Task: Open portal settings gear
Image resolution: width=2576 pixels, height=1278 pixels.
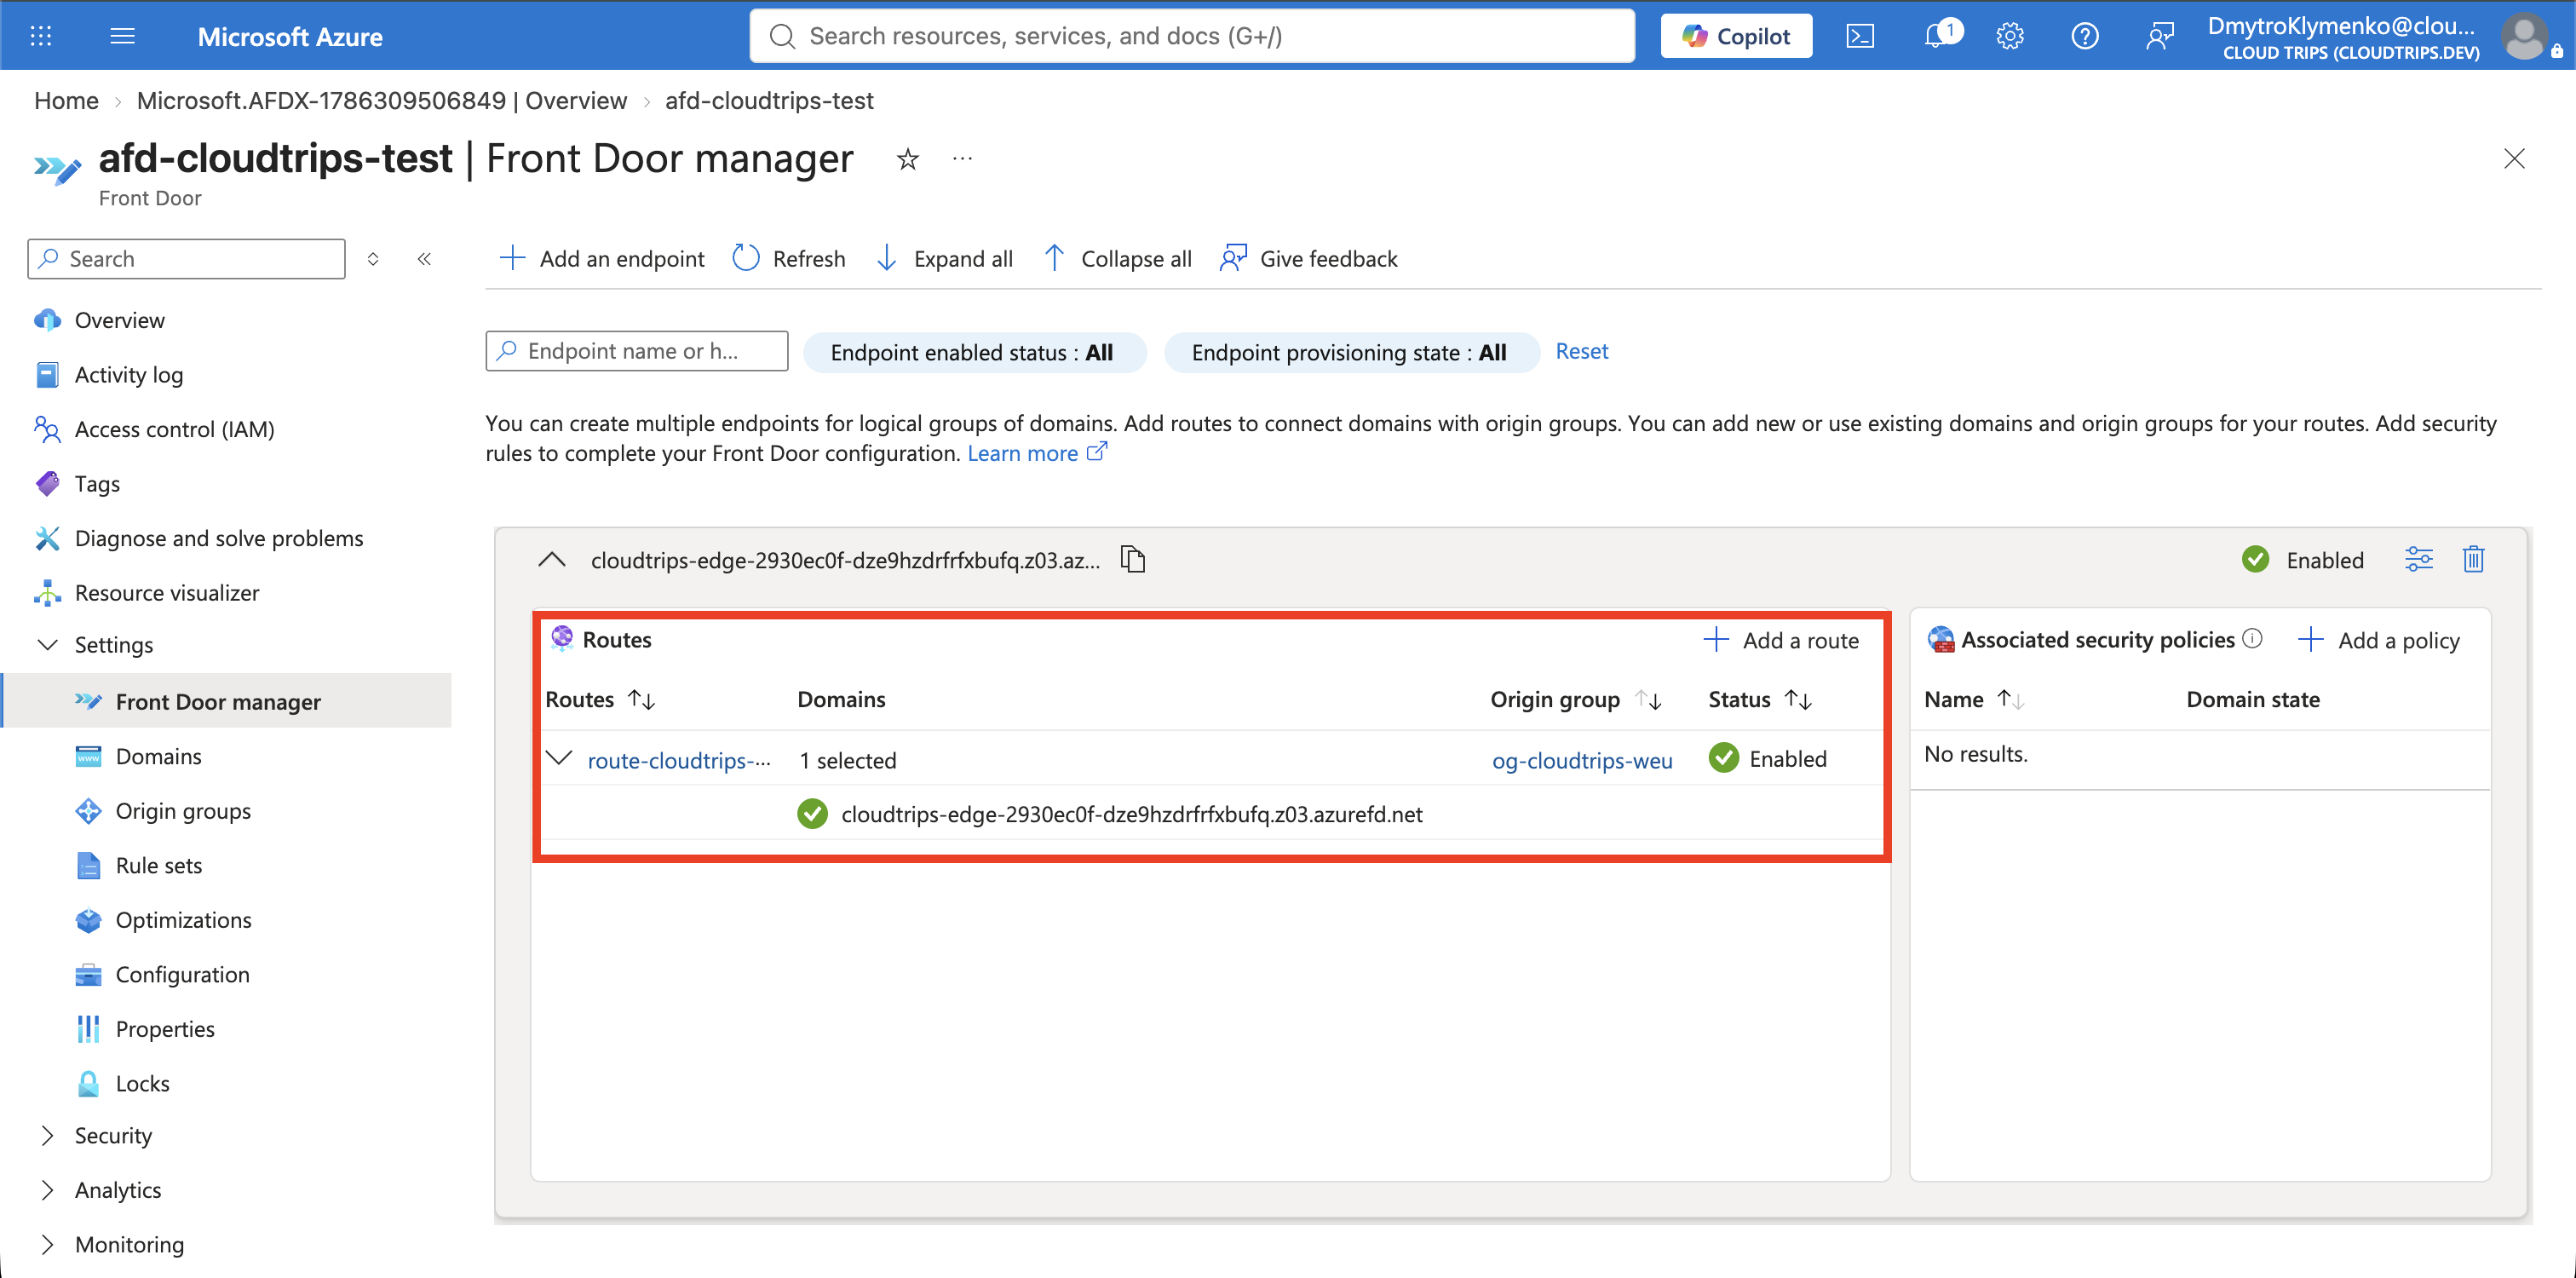Action: [2010, 36]
